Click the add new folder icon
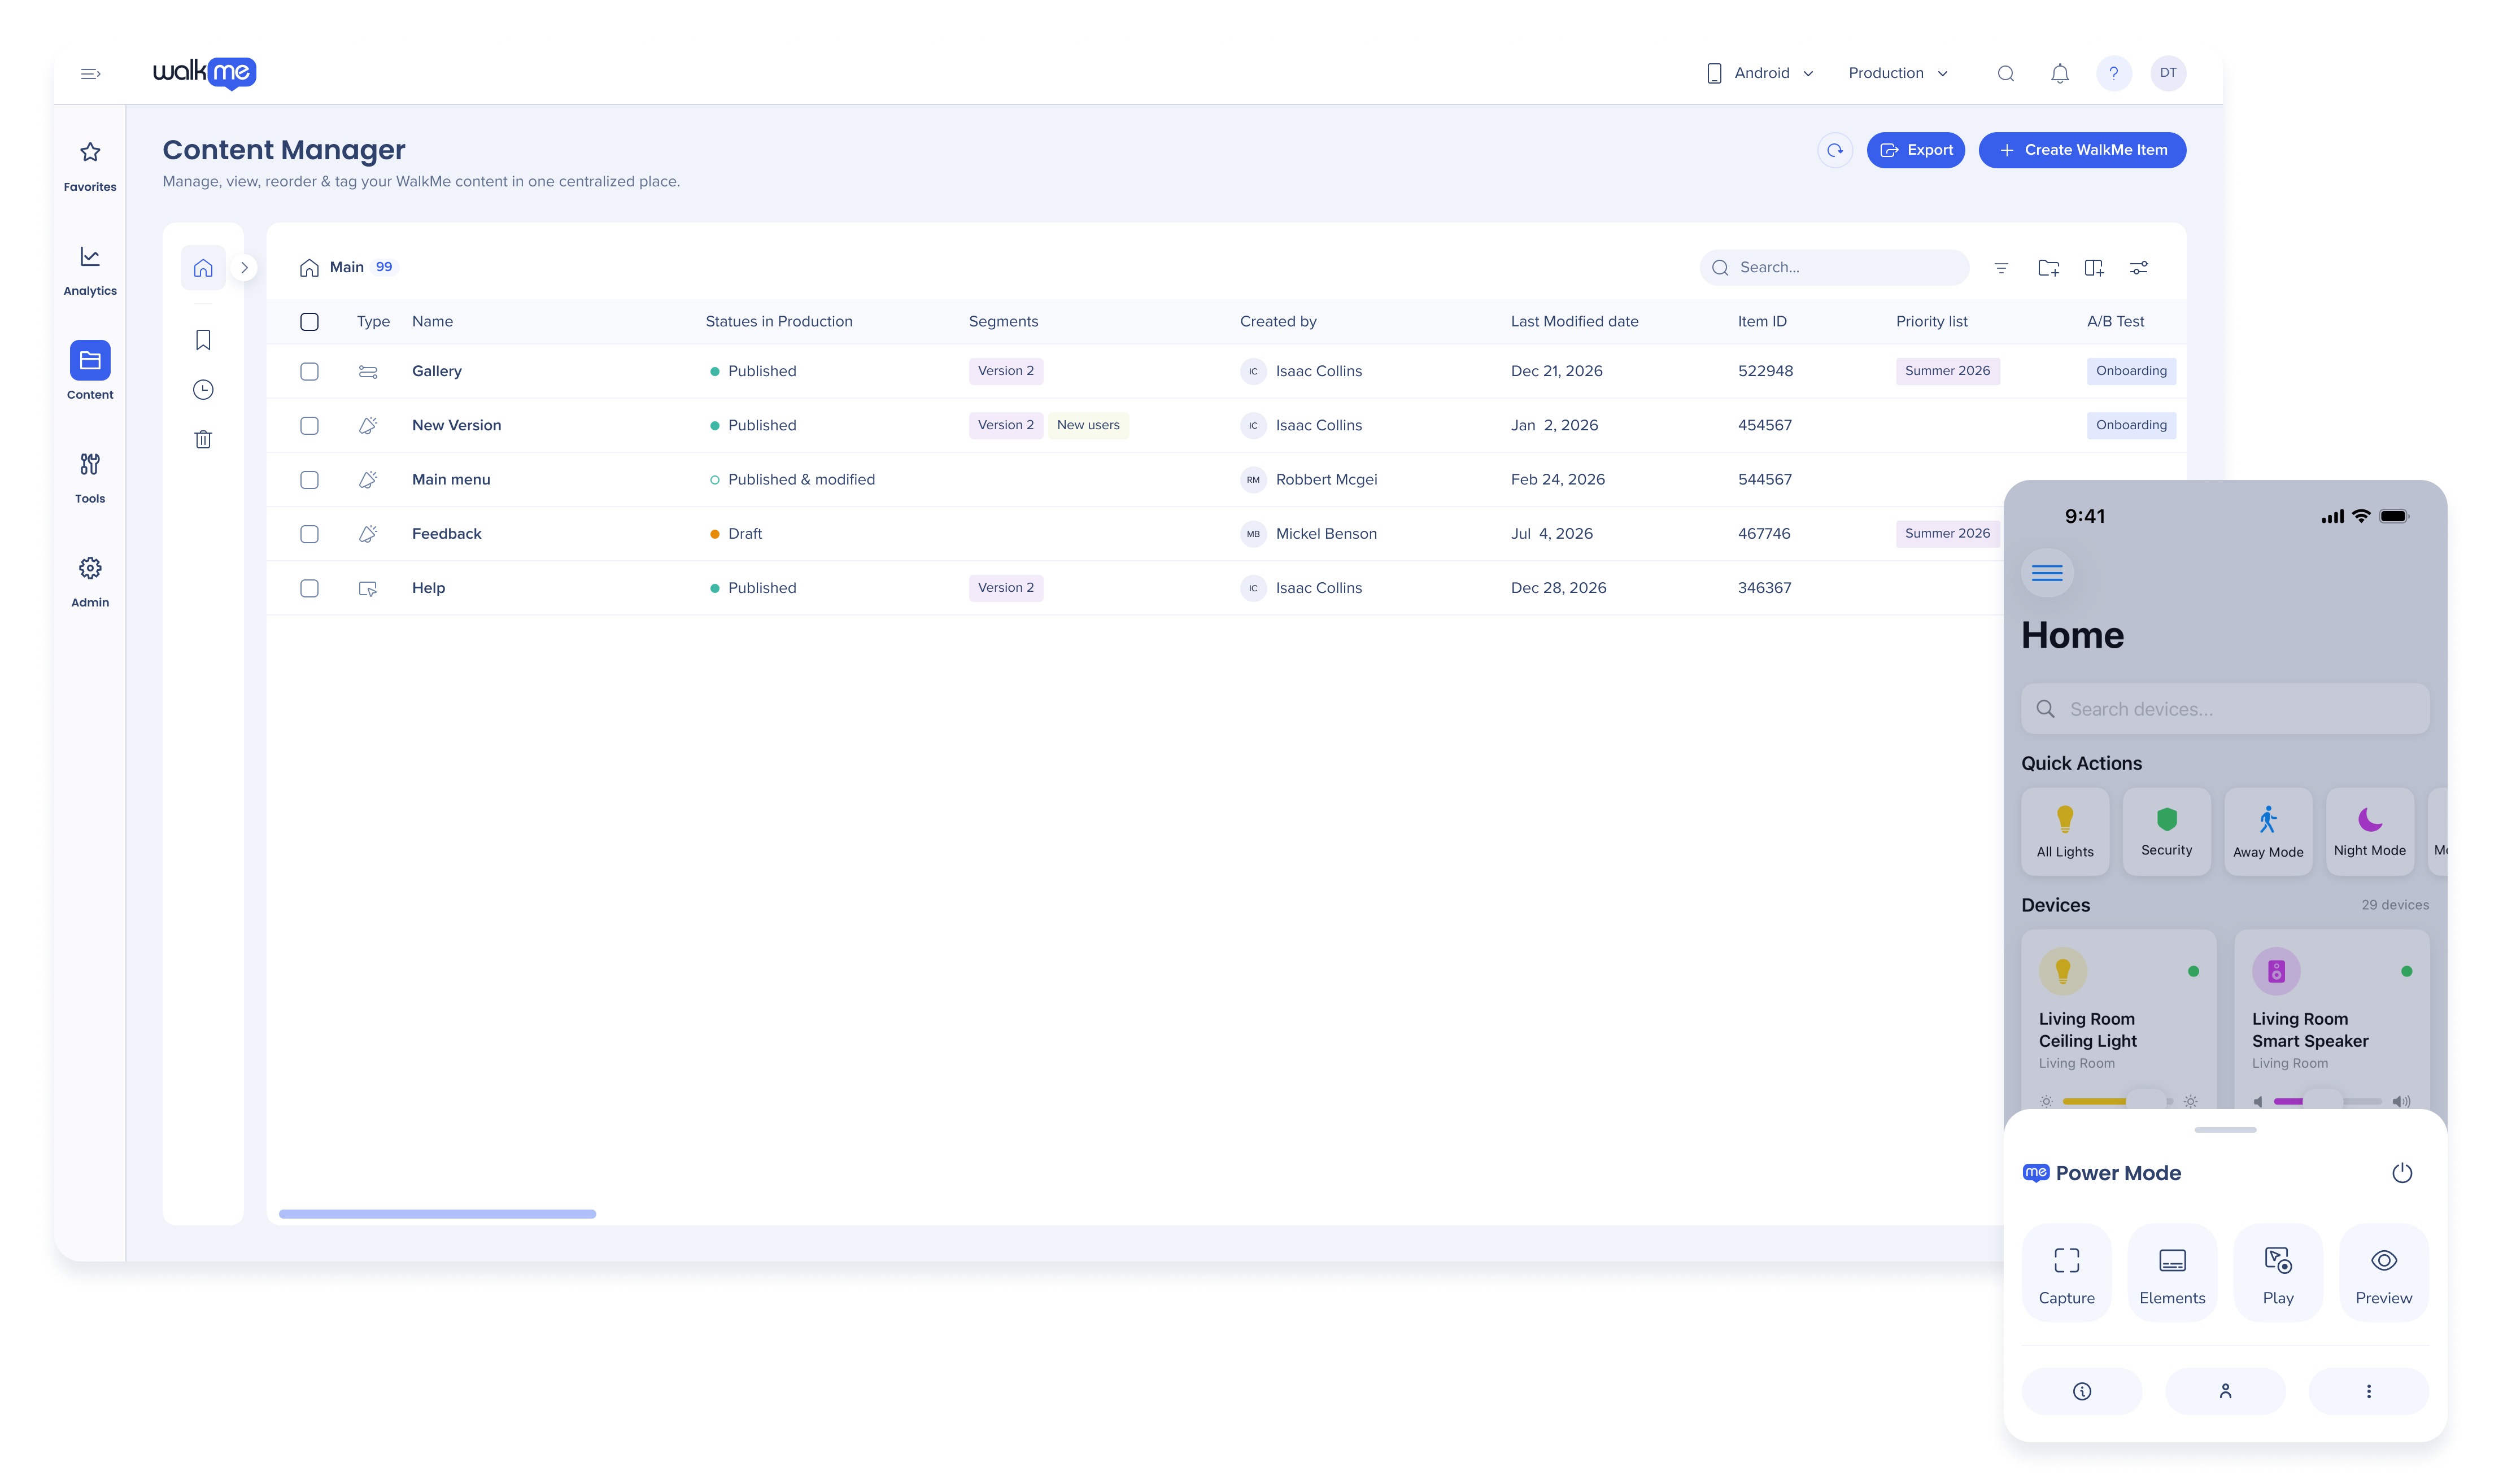The height and width of the screenshot is (1484, 2503). pos(2048,268)
